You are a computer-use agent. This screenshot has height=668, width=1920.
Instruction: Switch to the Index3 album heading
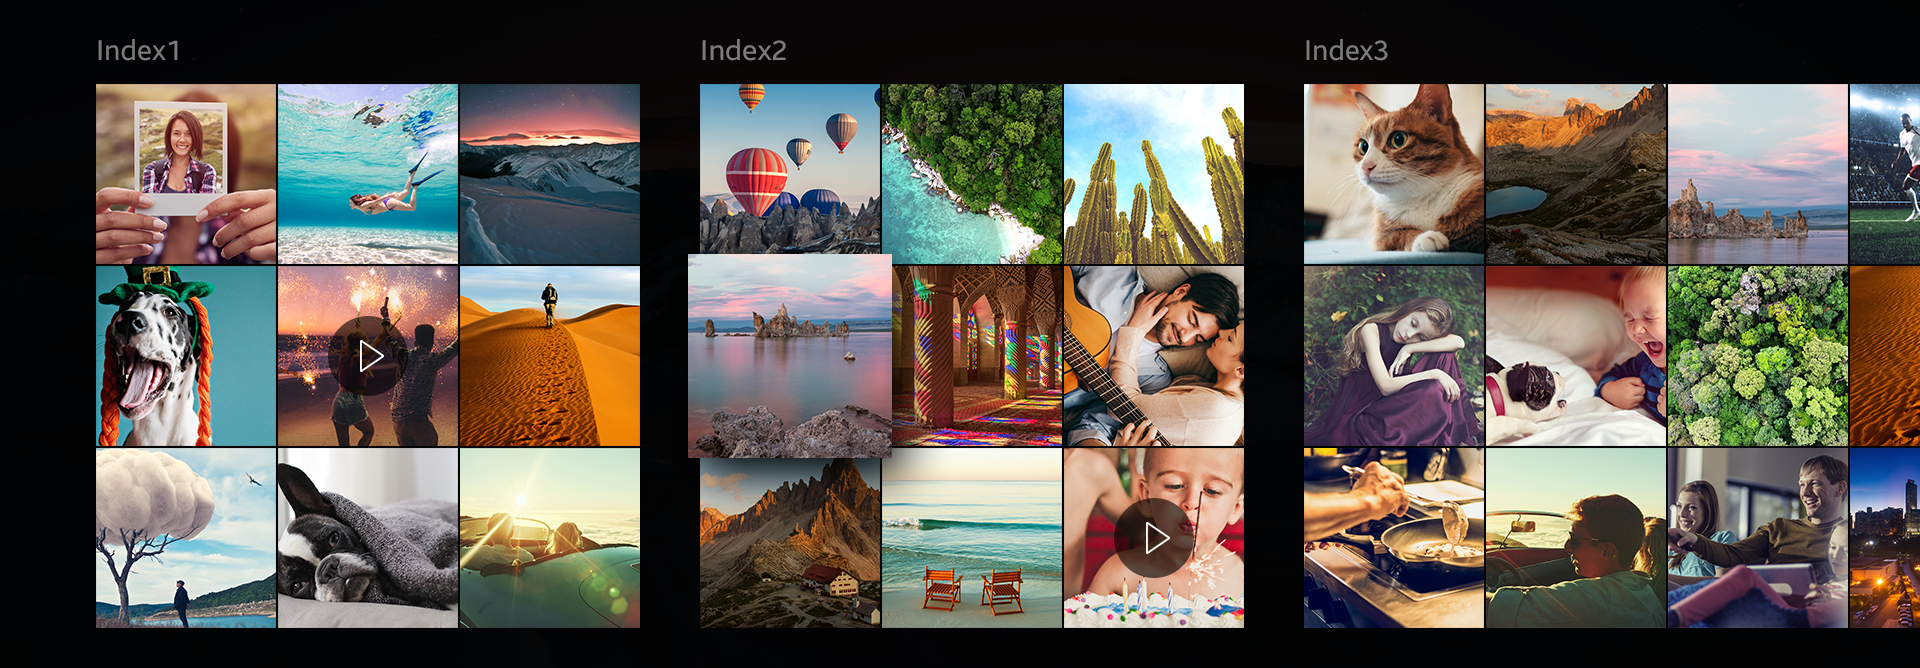[1345, 51]
